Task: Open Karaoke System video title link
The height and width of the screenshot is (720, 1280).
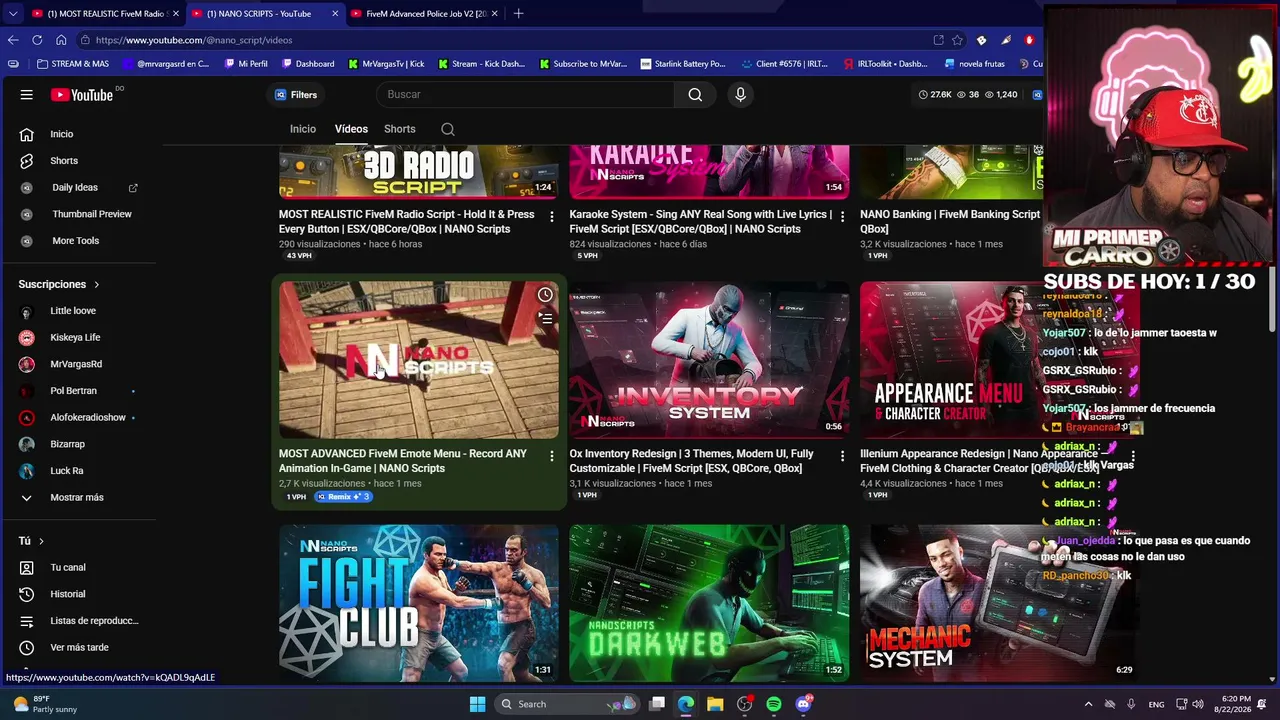Action: [701, 222]
